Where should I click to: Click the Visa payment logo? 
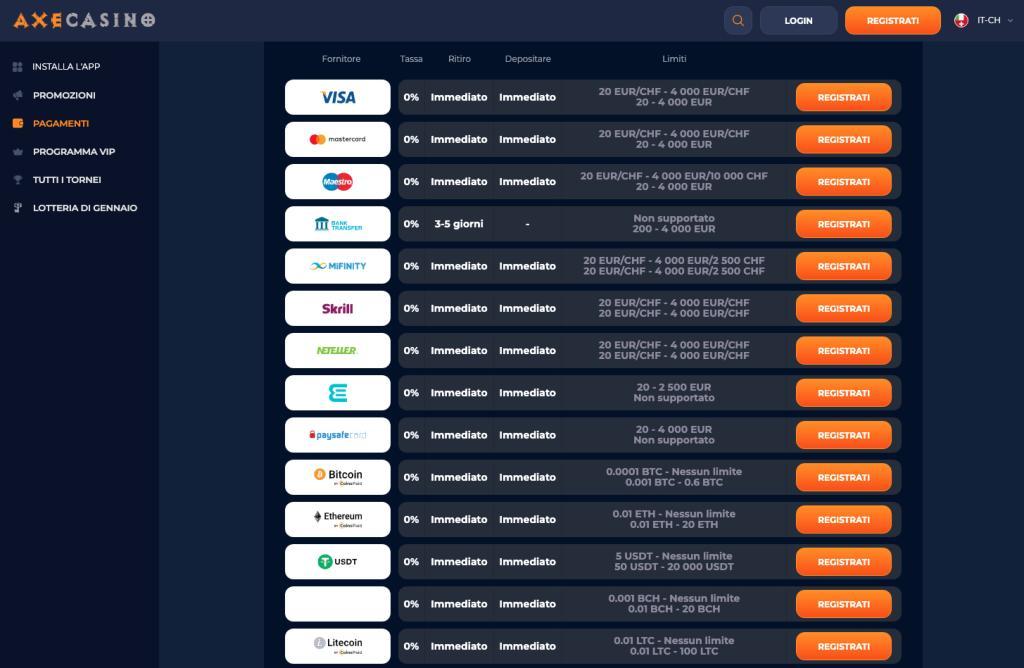tap(338, 98)
